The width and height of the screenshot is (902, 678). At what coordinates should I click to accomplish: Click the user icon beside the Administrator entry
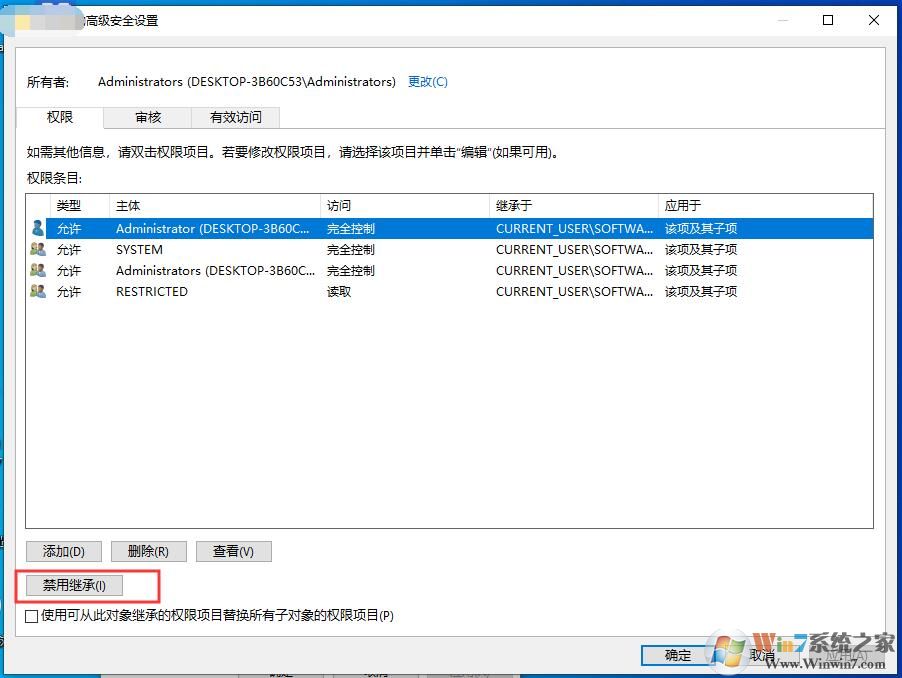click(x=38, y=228)
